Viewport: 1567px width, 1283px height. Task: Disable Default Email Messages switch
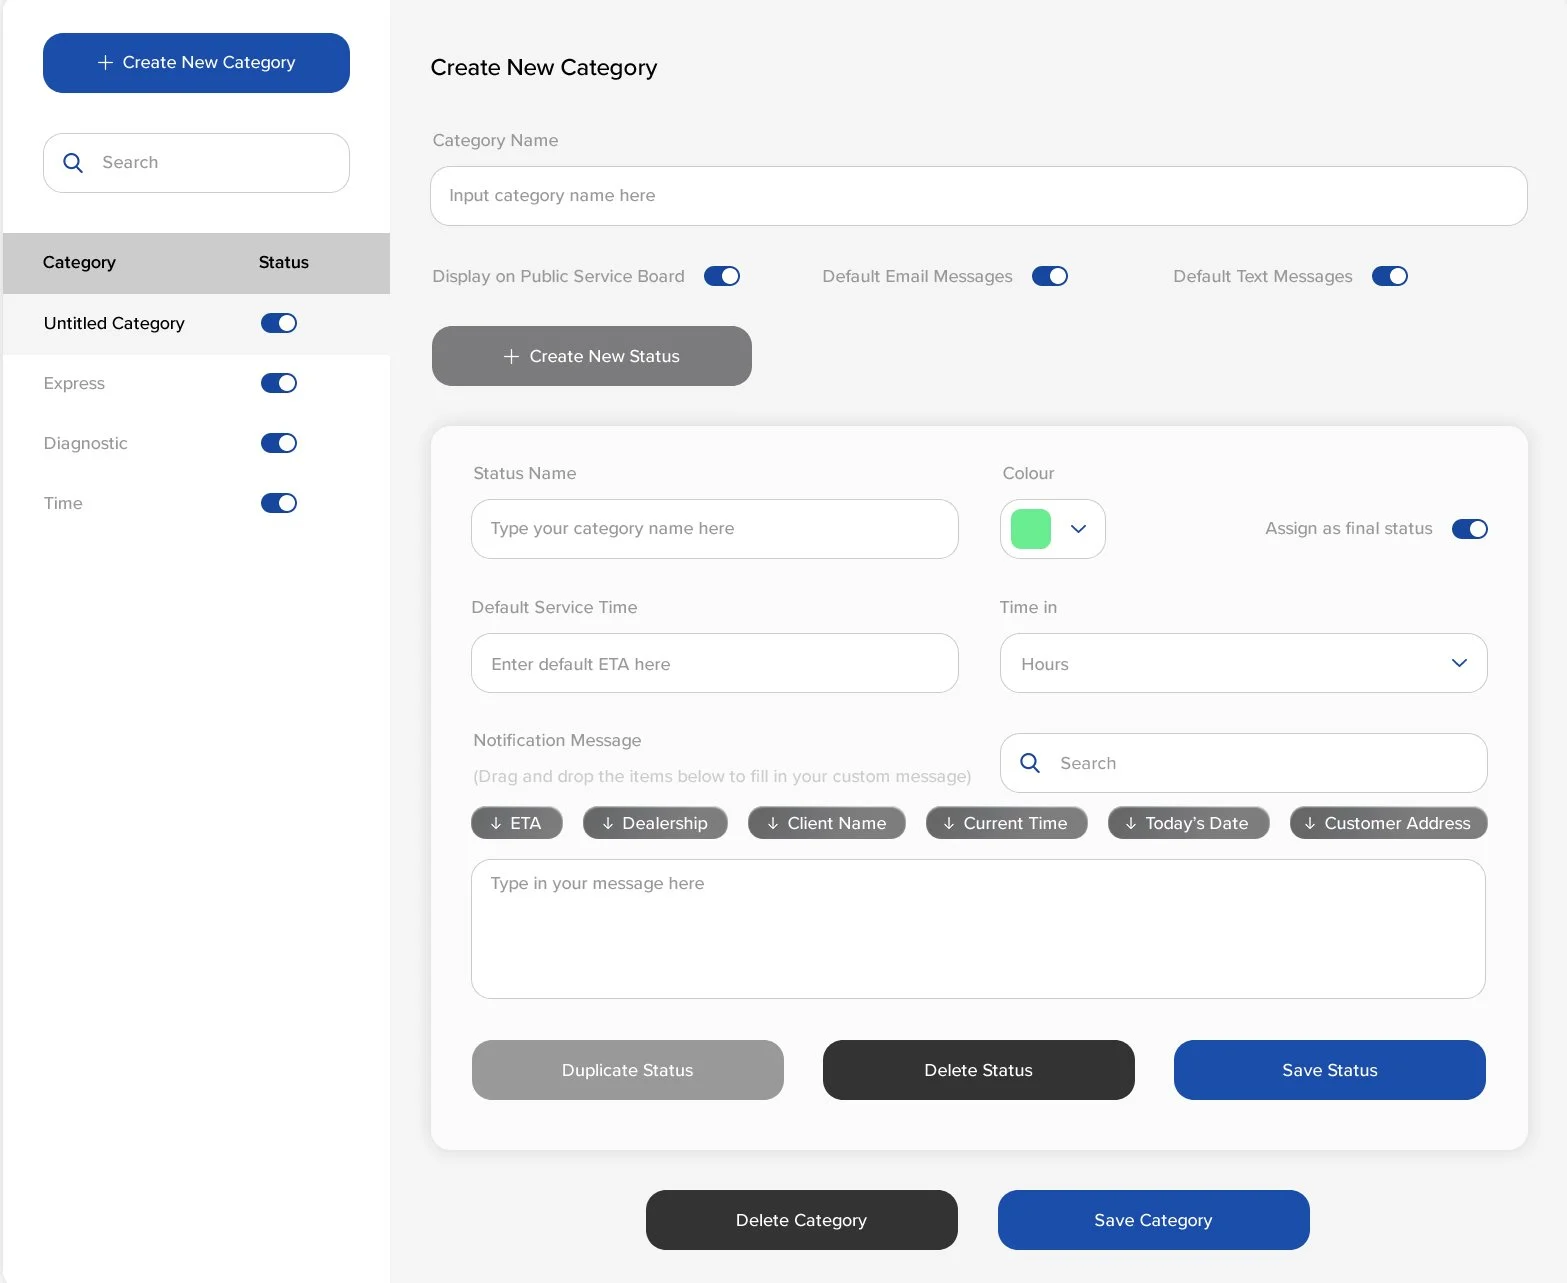(x=1050, y=276)
